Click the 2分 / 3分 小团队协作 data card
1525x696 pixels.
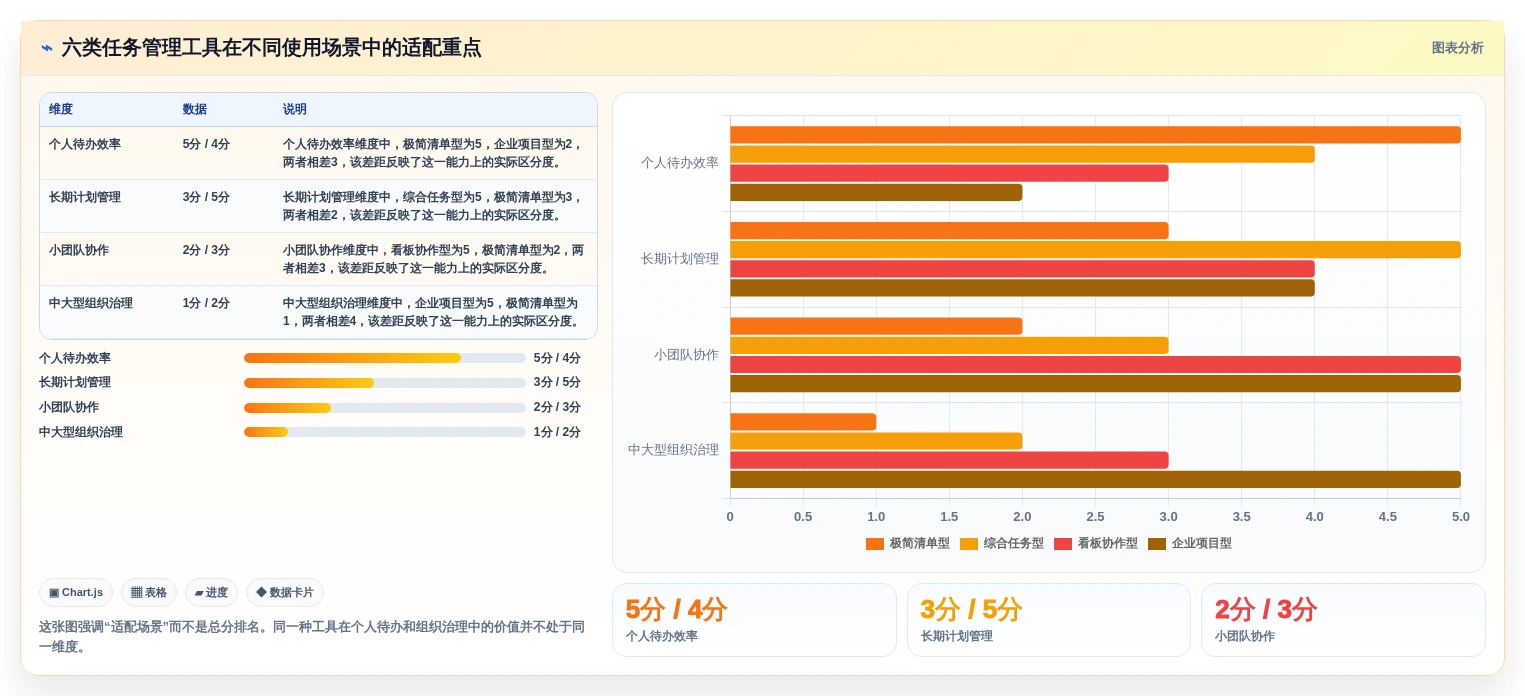click(1343, 620)
